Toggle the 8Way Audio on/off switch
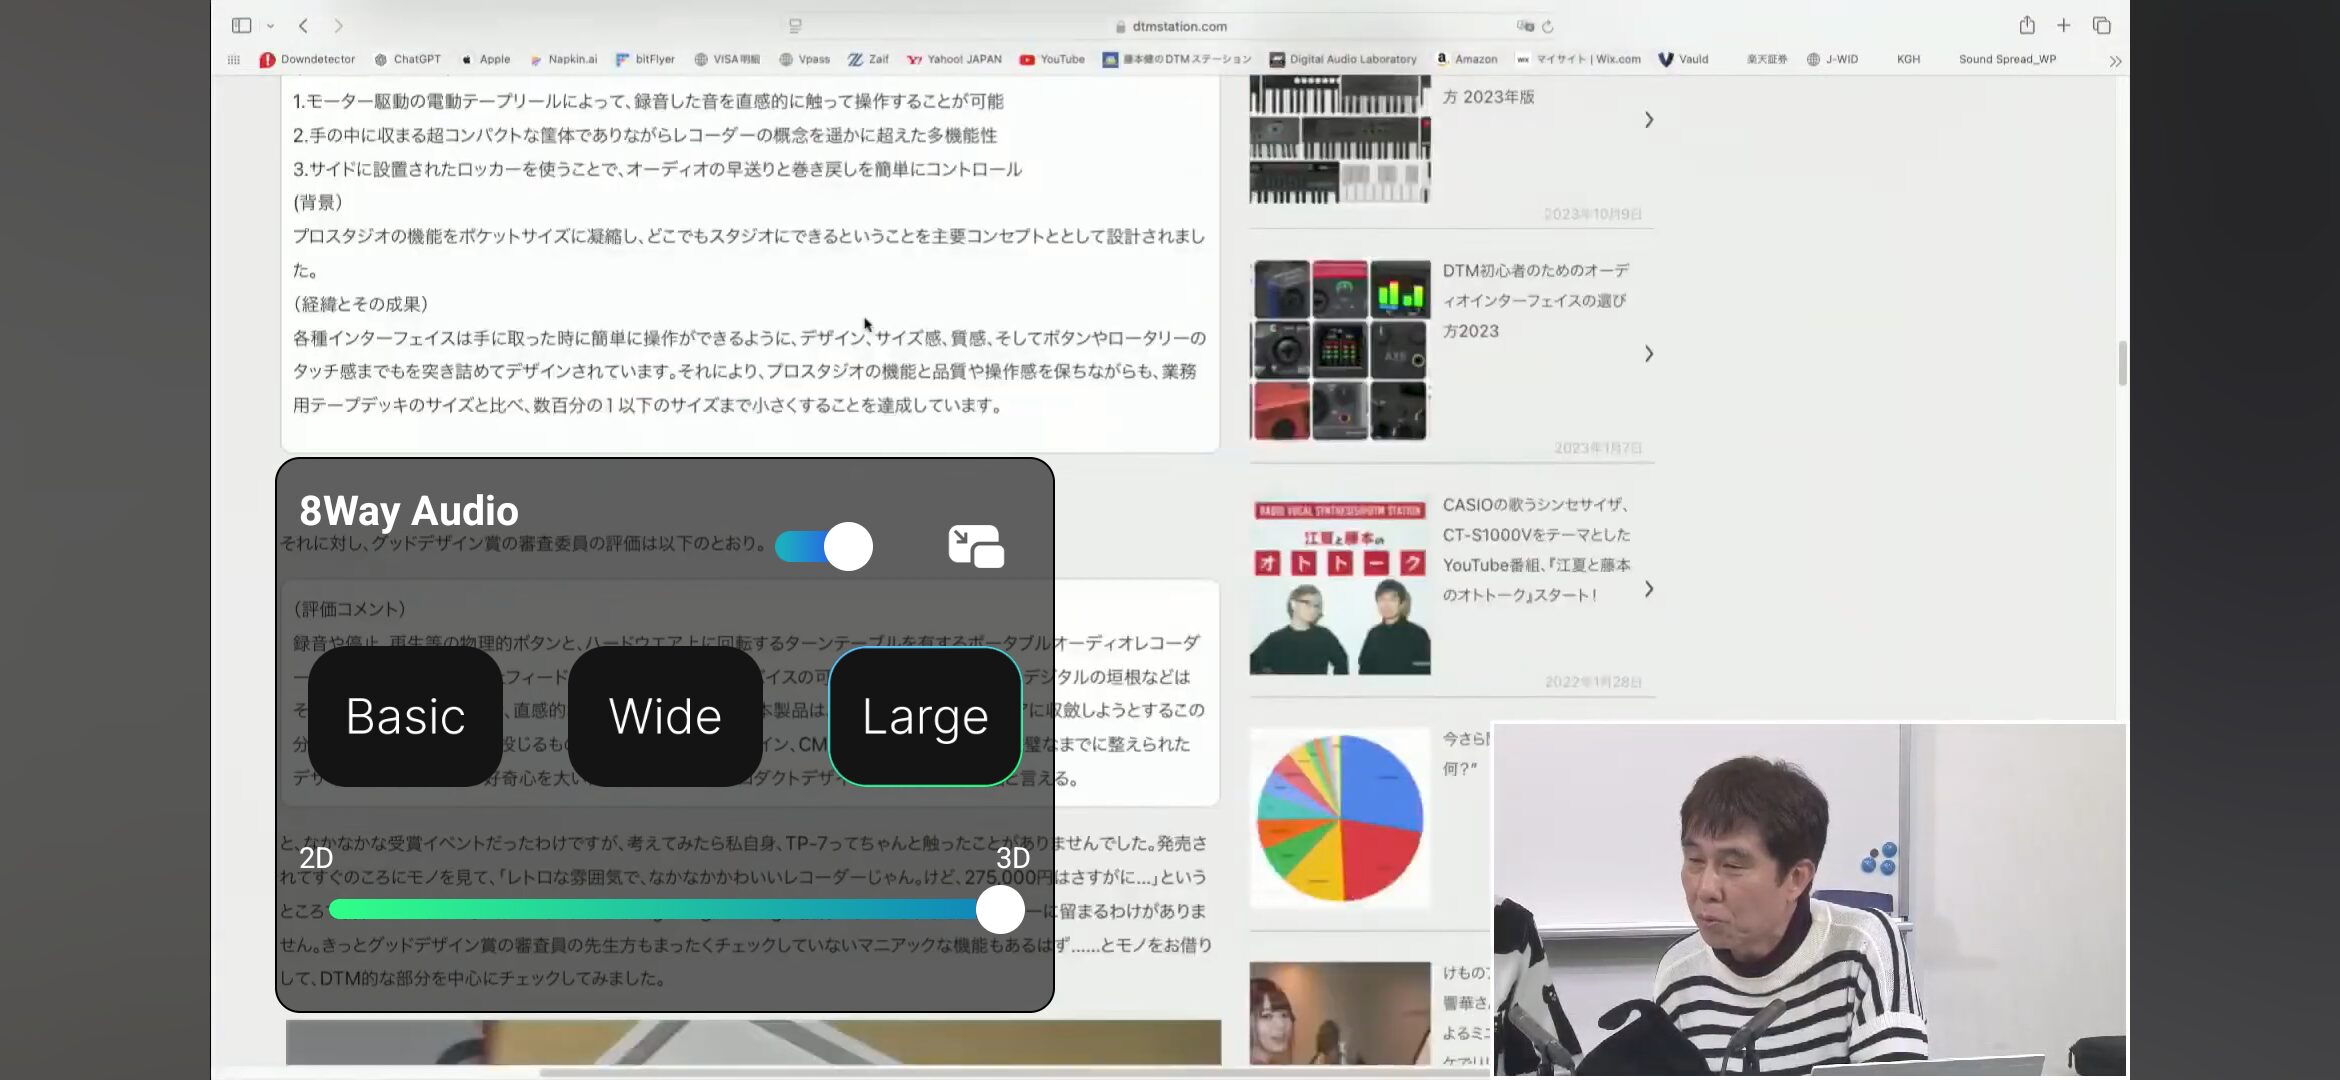Screen dimensions: 2340x1080 tap(824, 546)
